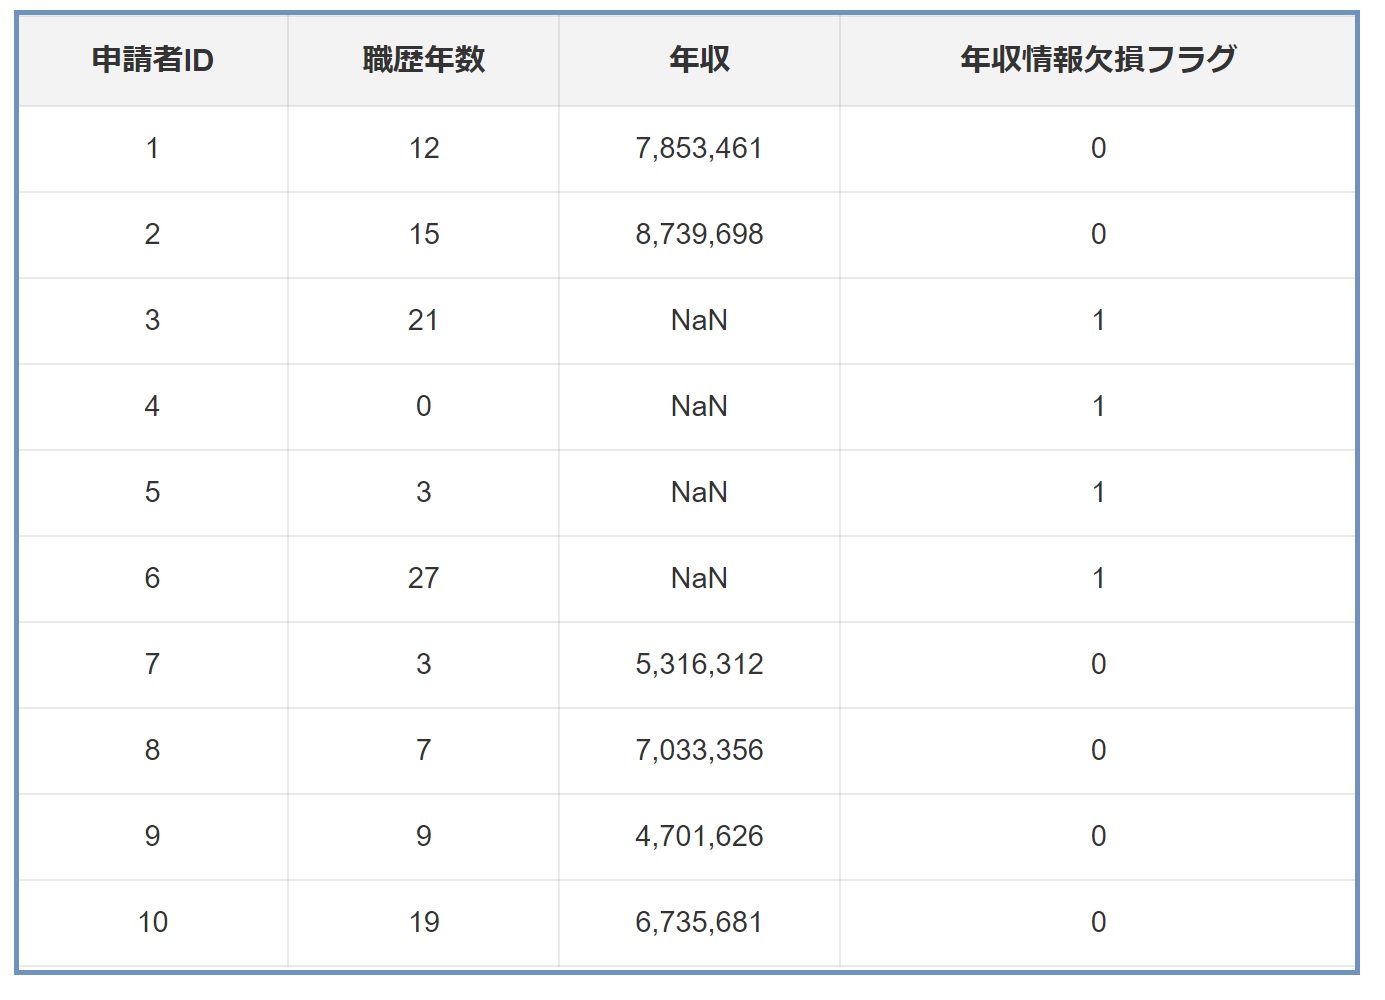Click 申請者ID cell 1 beside 12 years
This screenshot has width=1385, height=1000.
(152, 149)
